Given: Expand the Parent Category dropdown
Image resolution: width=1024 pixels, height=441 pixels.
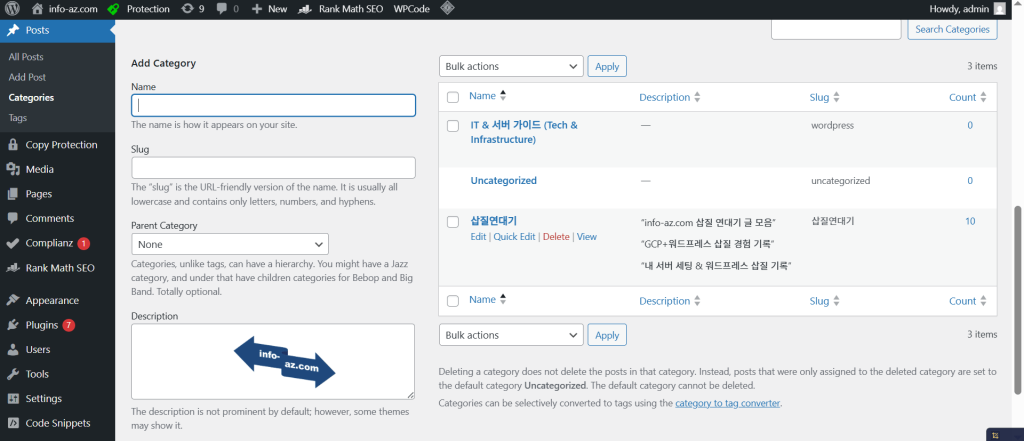Looking at the screenshot, I should pos(229,244).
